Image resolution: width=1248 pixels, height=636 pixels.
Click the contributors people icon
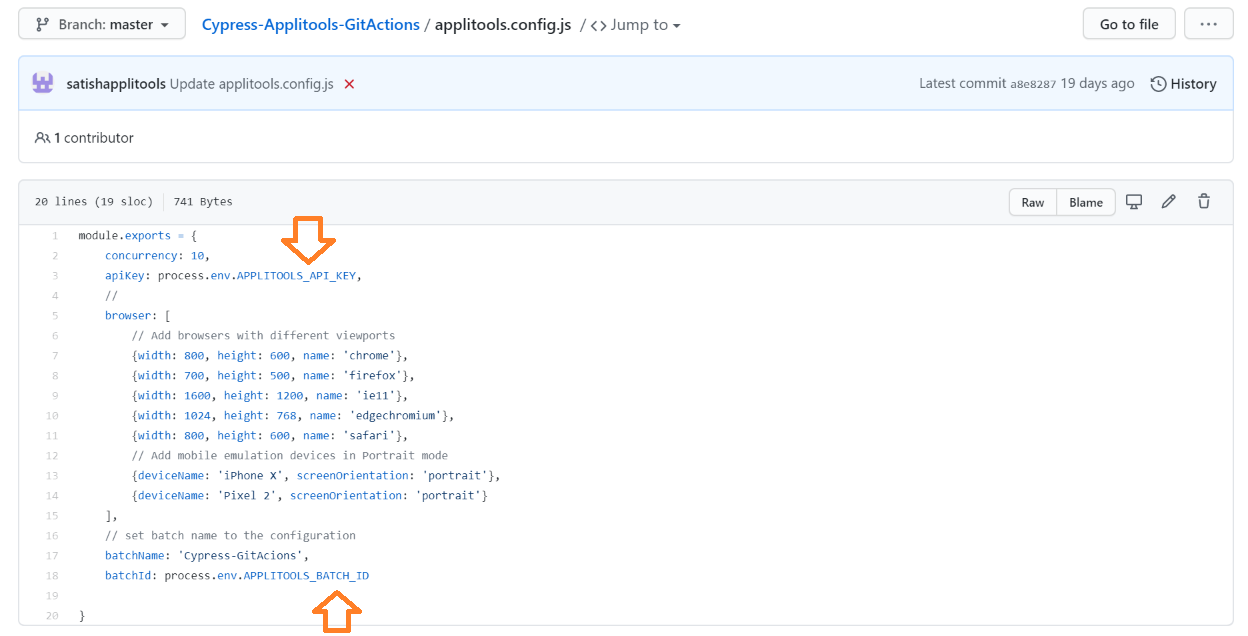coord(42,138)
